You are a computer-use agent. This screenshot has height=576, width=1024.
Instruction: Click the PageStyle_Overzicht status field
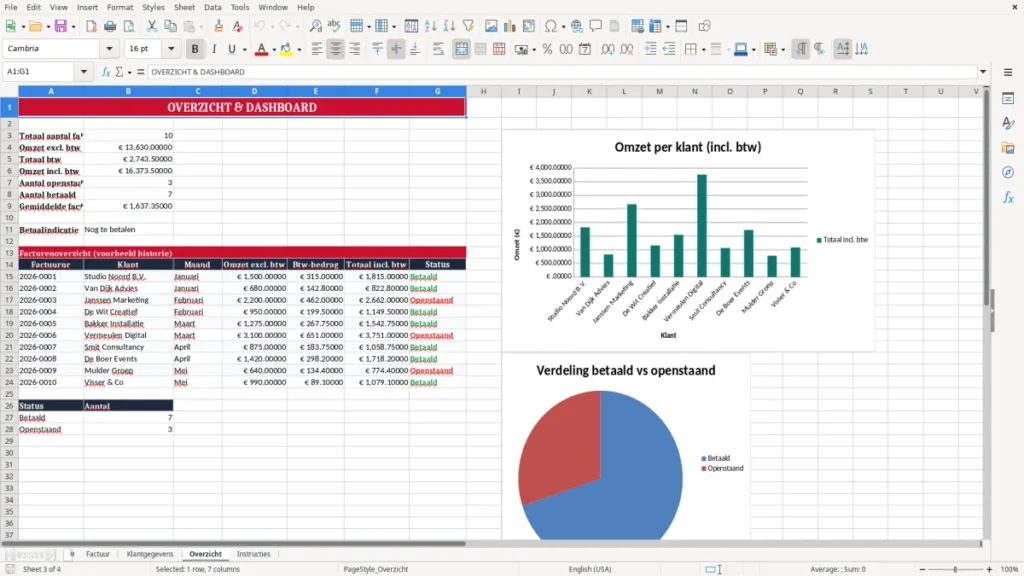click(376, 569)
